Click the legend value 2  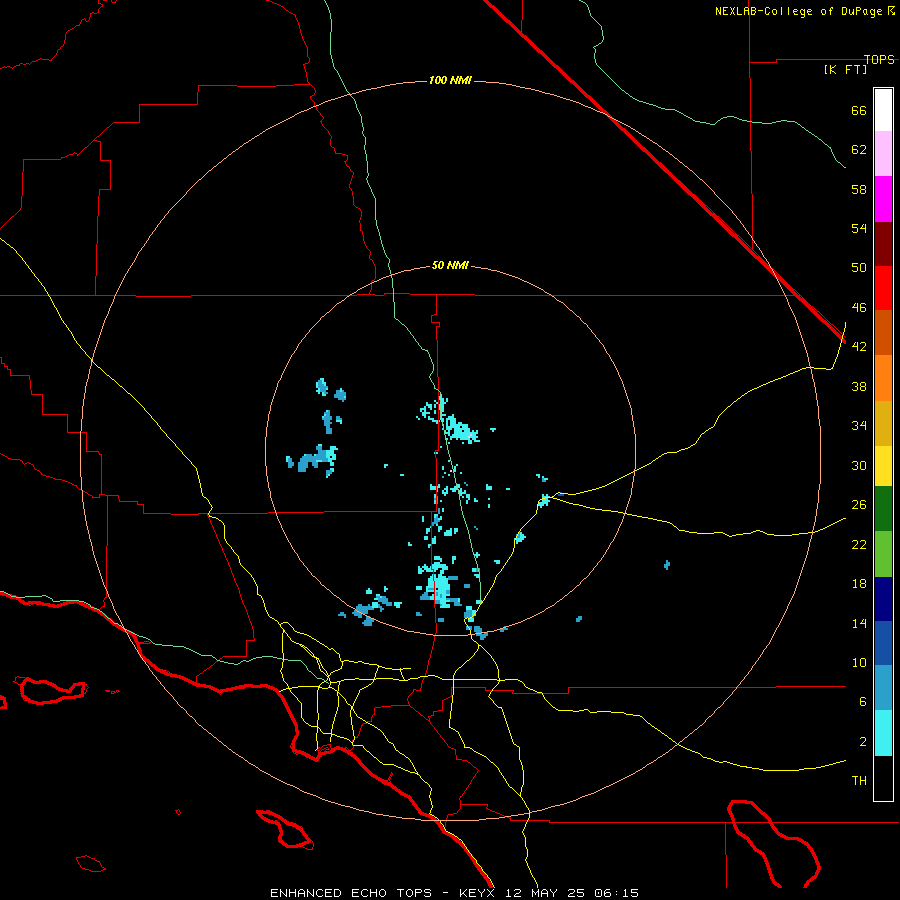[863, 742]
